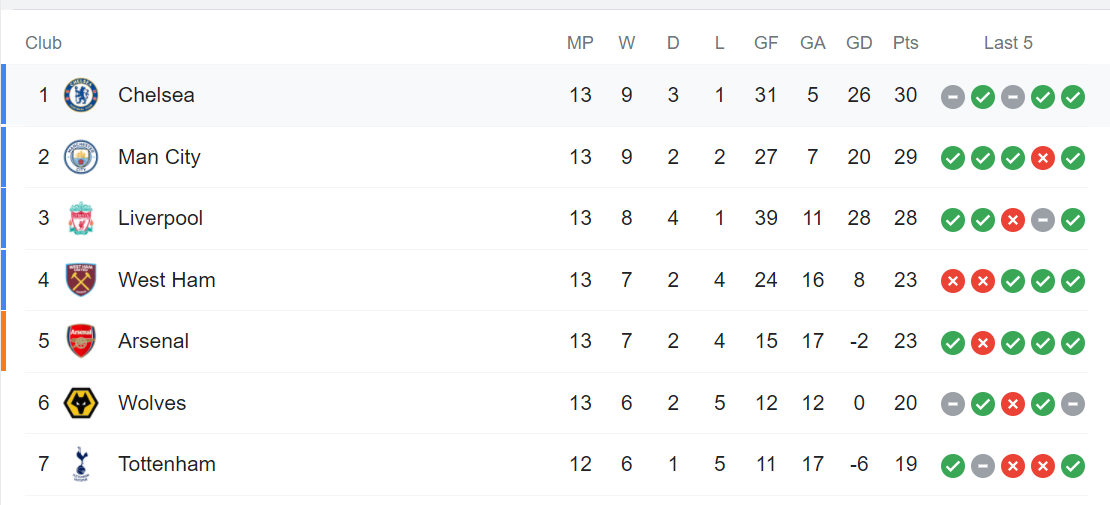Select the Arsenal team name

pos(154,341)
